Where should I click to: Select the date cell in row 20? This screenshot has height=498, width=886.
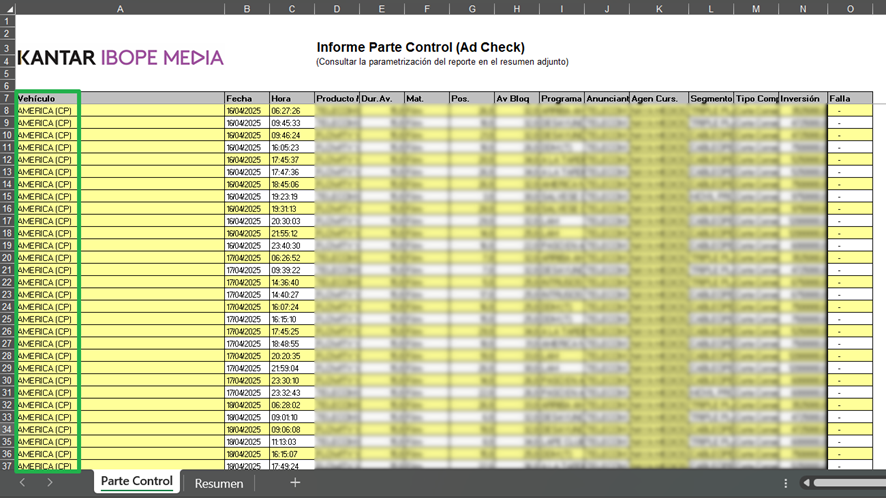(x=247, y=258)
